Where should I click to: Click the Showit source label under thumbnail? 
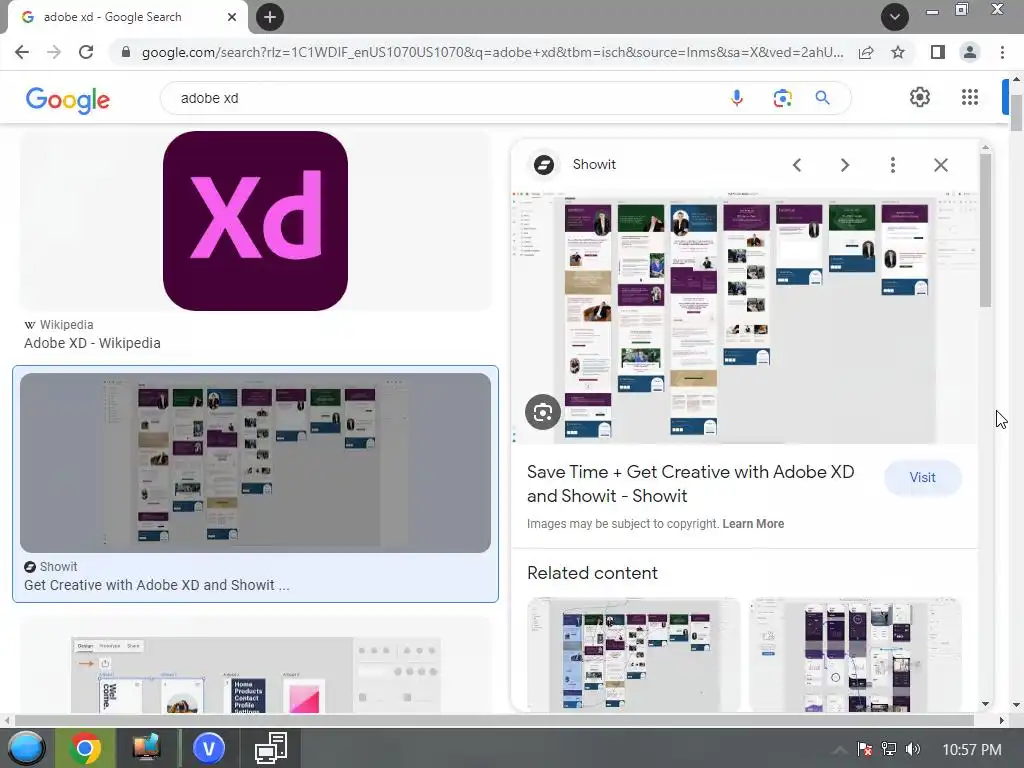(58, 567)
